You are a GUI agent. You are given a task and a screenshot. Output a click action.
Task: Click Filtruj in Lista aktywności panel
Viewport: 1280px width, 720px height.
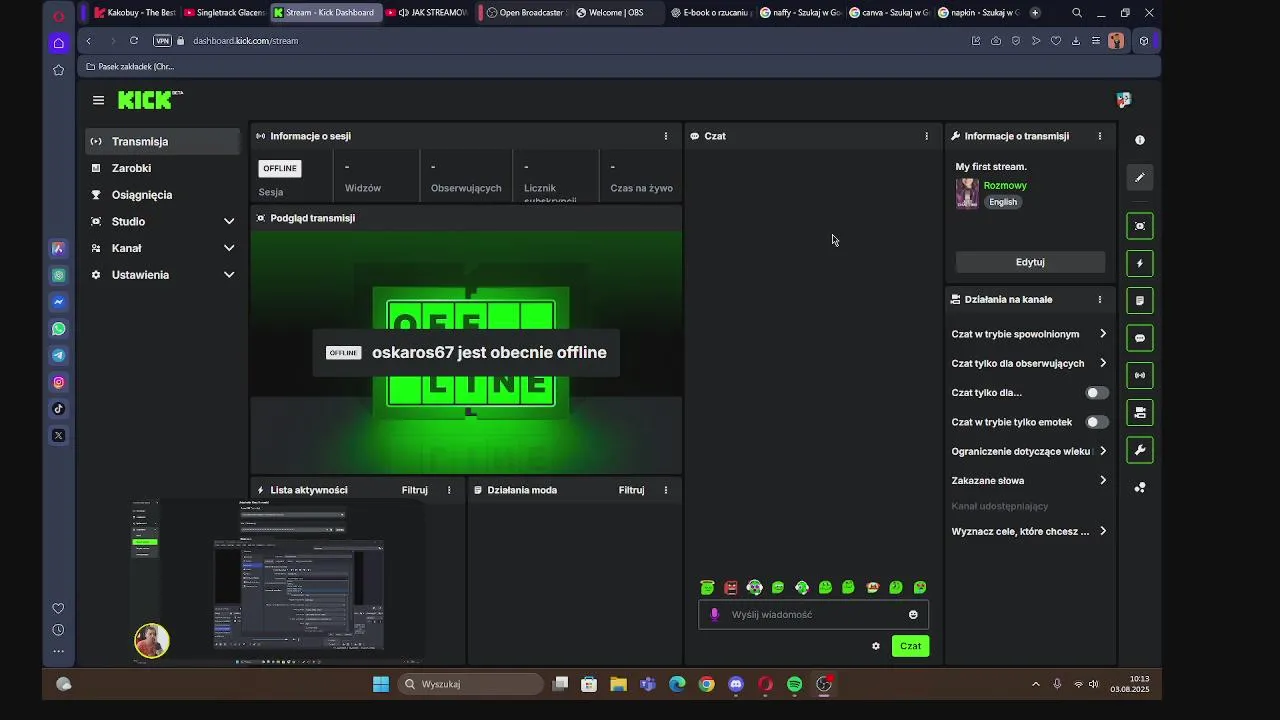[x=414, y=490]
